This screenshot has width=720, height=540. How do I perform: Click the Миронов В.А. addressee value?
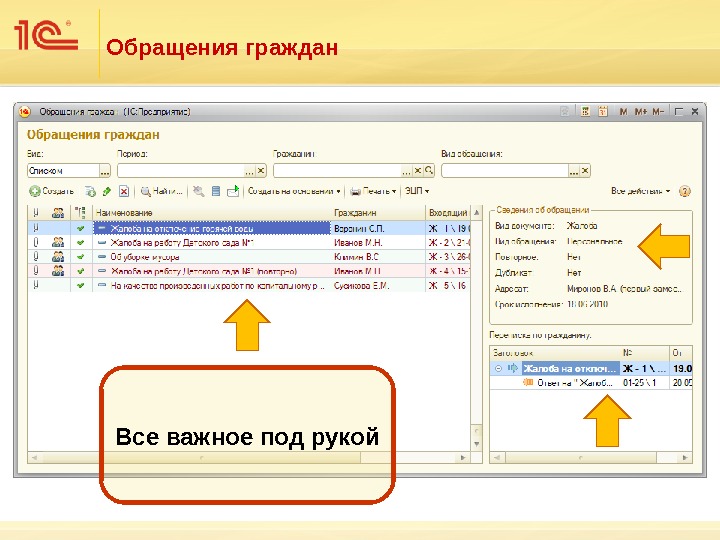[624, 289]
